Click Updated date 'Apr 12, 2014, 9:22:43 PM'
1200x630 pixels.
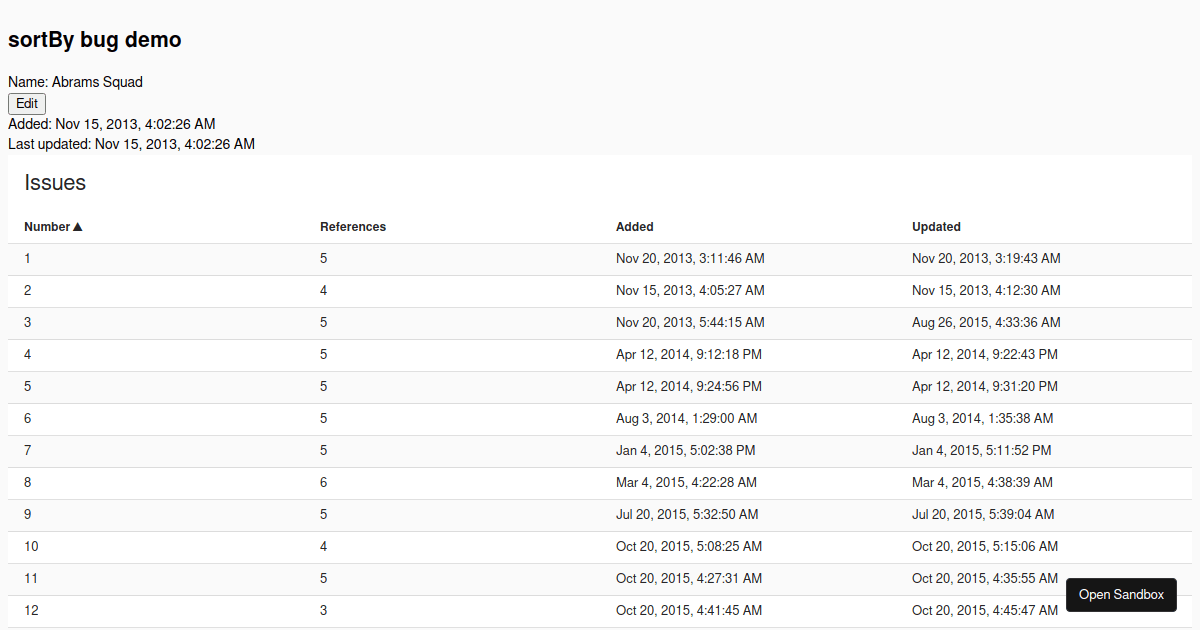pyautogui.click(x=985, y=355)
